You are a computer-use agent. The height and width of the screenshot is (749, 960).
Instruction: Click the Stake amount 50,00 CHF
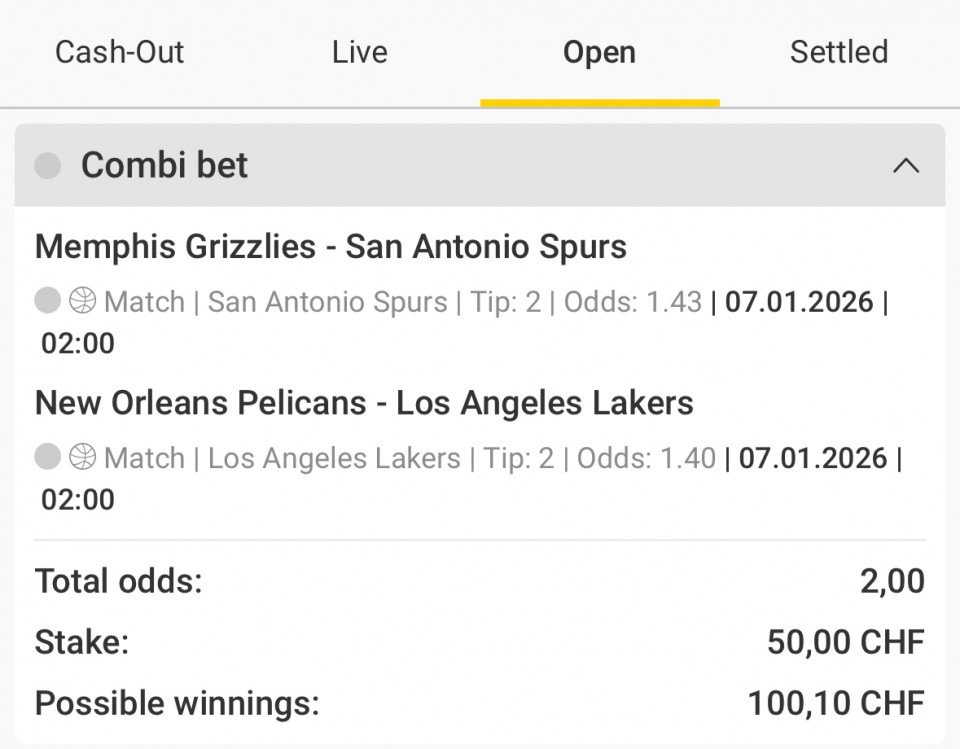point(845,642)
